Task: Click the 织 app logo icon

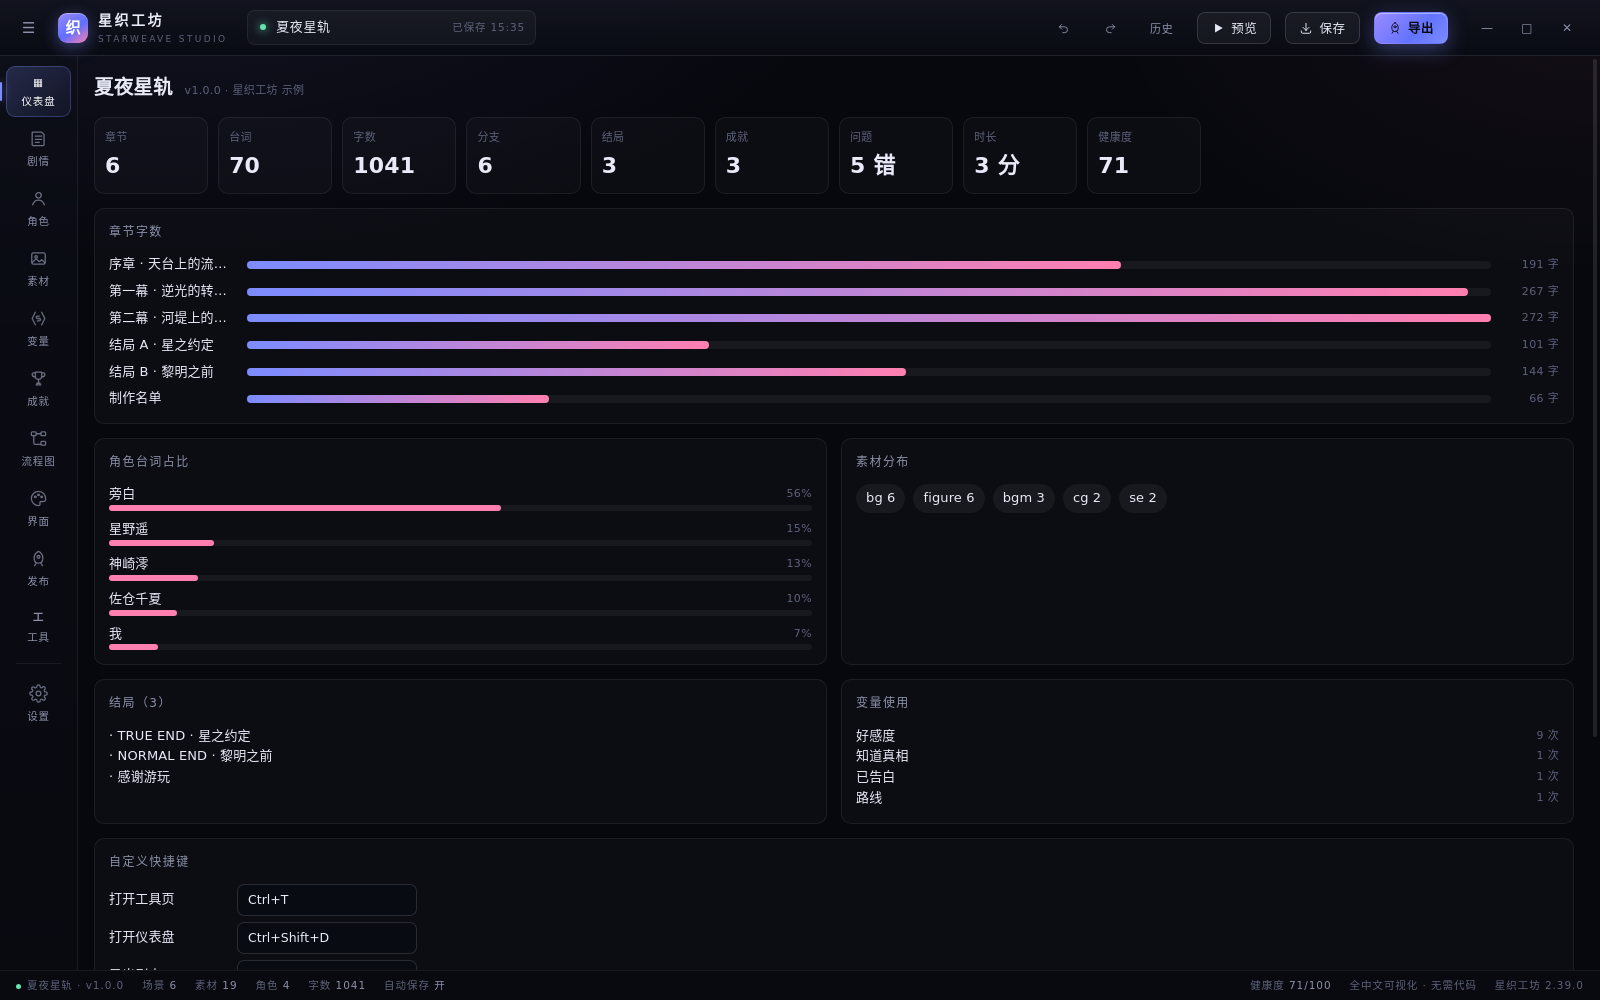Action: click(73, 28)
